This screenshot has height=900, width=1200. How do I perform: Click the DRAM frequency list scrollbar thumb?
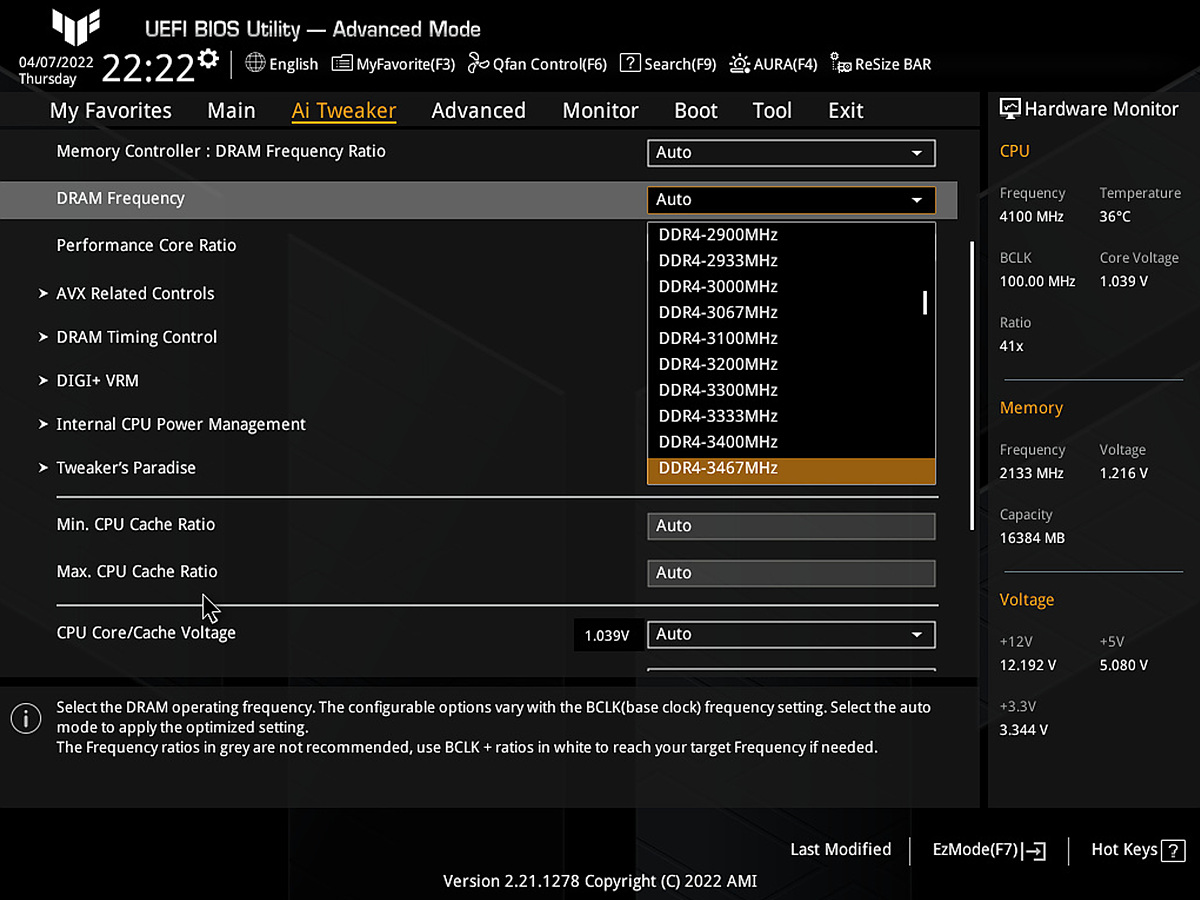(x=926, y=302)
